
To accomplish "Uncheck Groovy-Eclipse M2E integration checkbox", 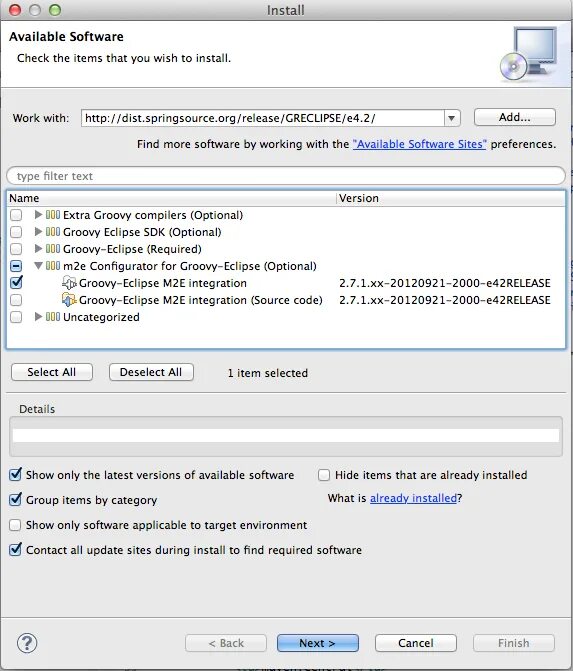I will click(16, 282).
